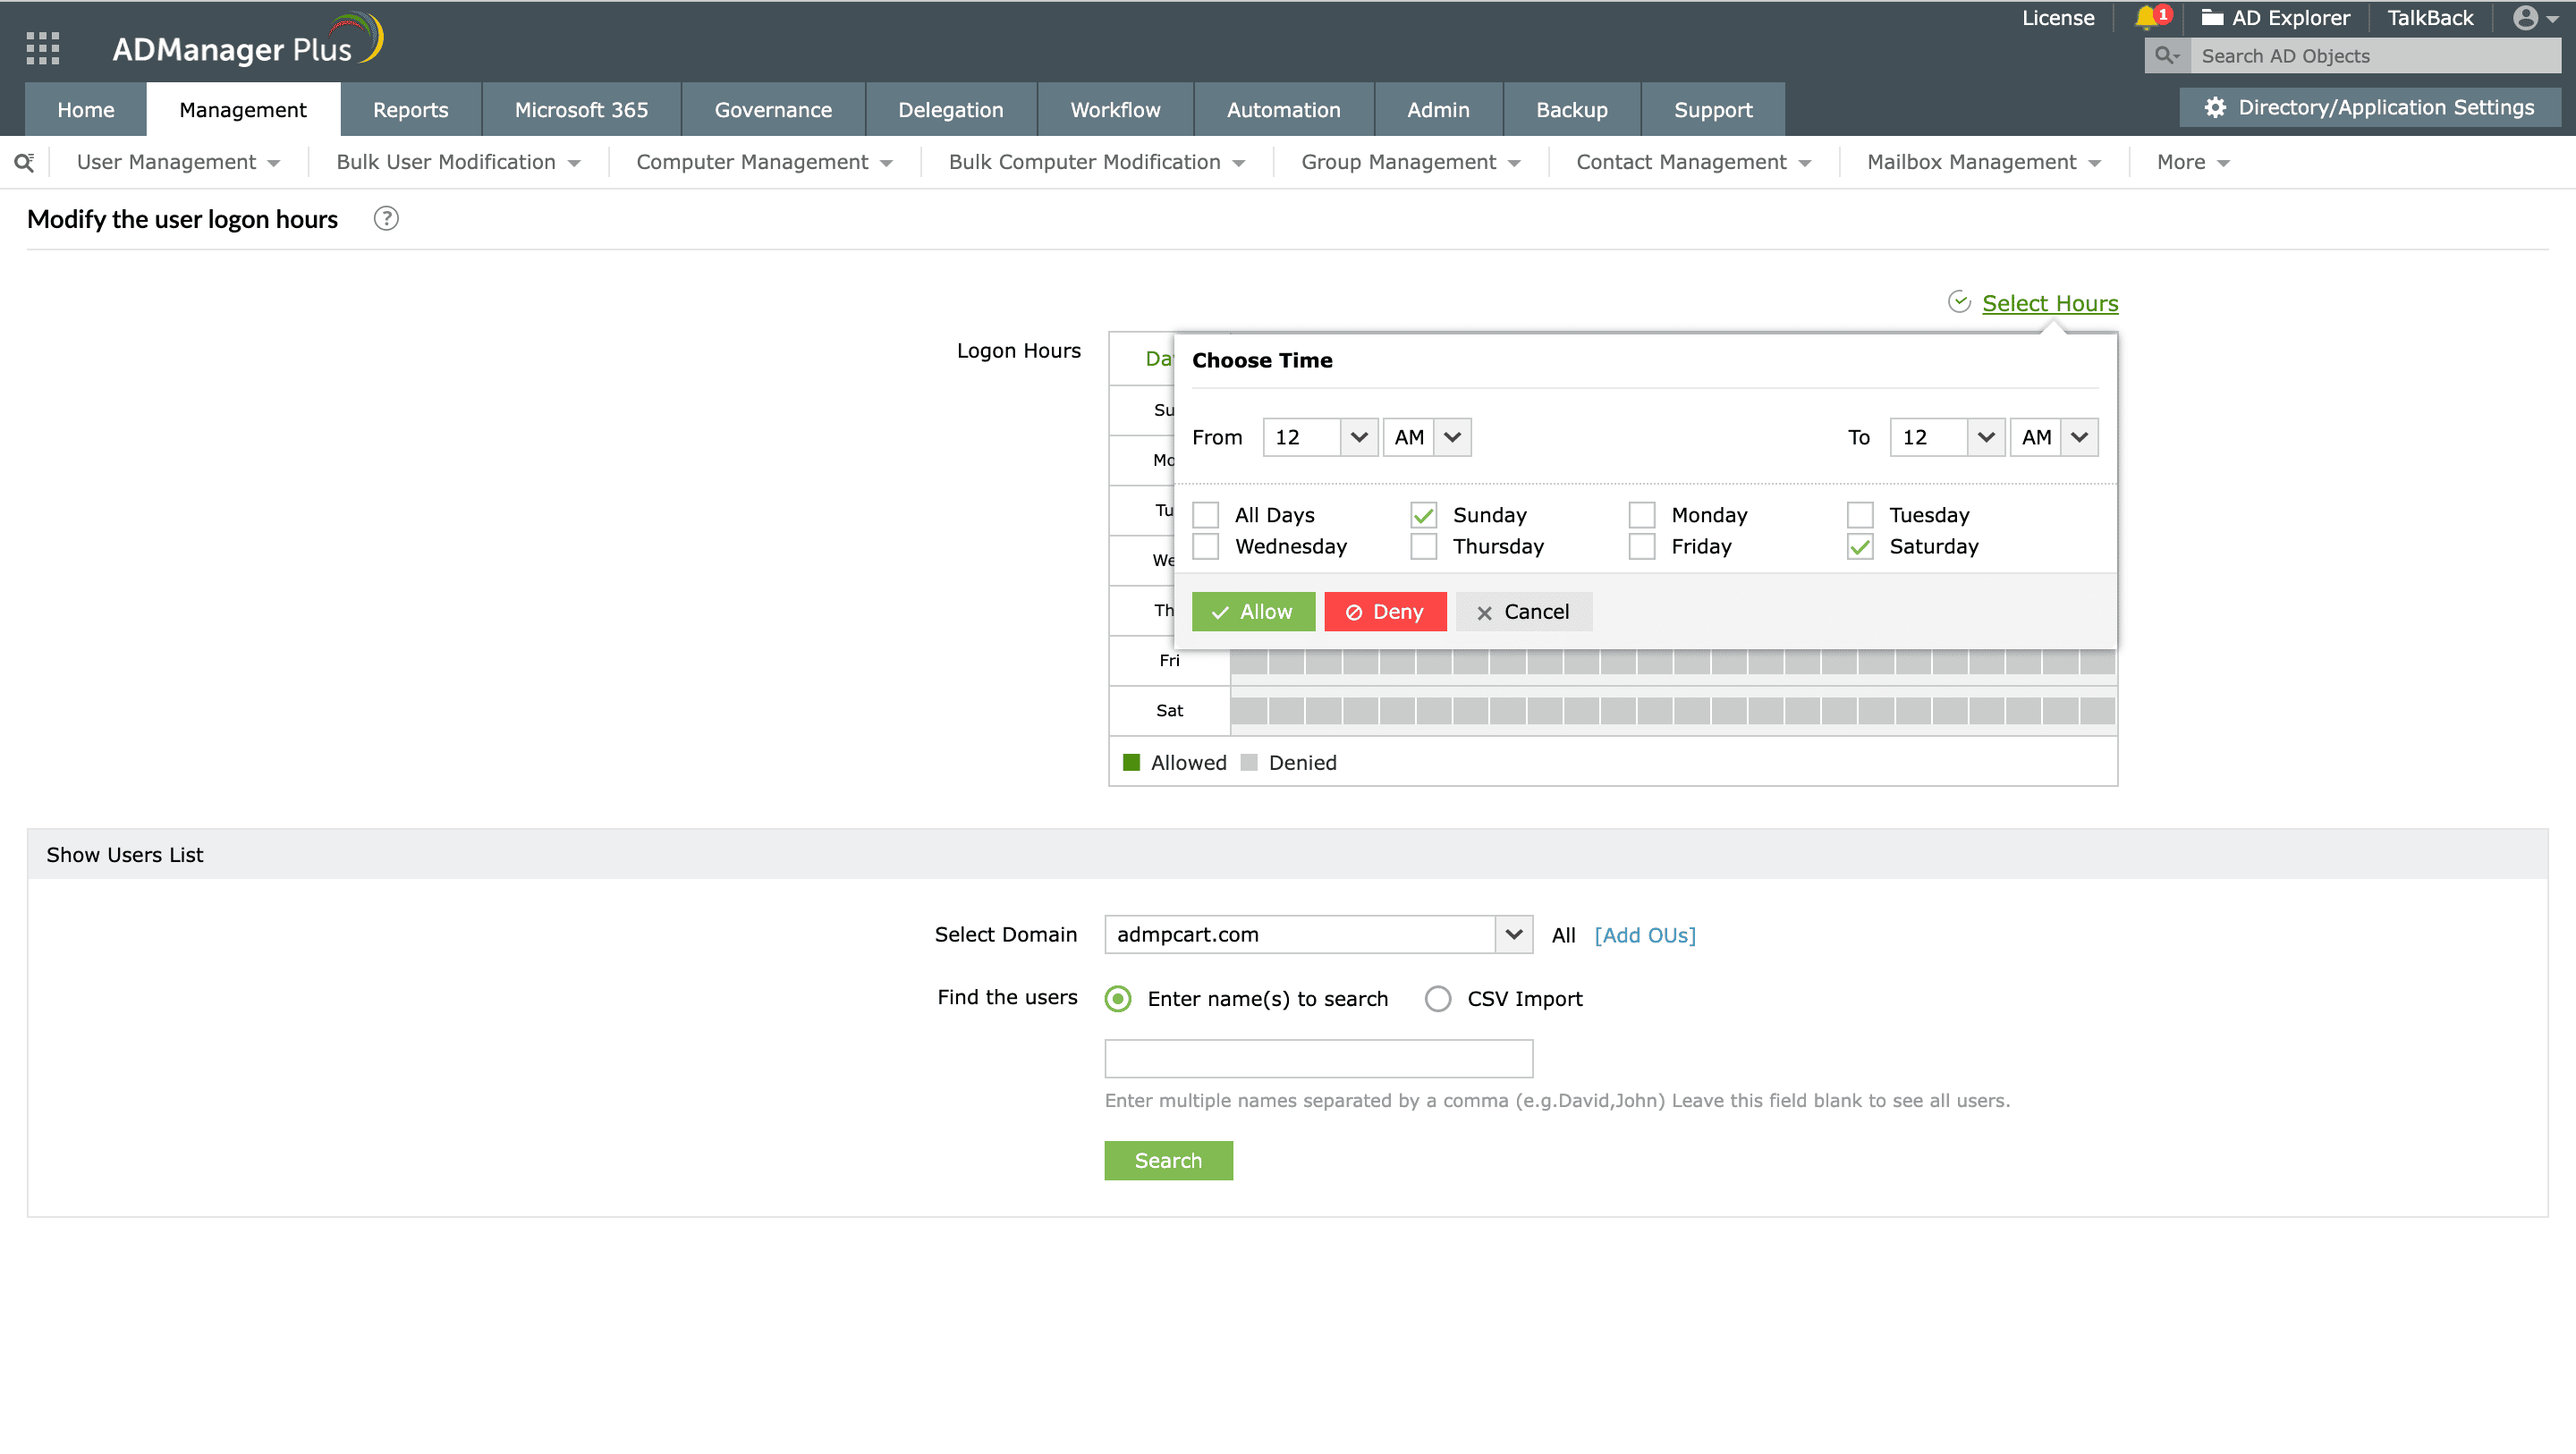Image resolution: width=2576 pixels, height=1454 pixels.
Task: Uncheck the Sunday checkbox
Action: tap(1424, 515)
